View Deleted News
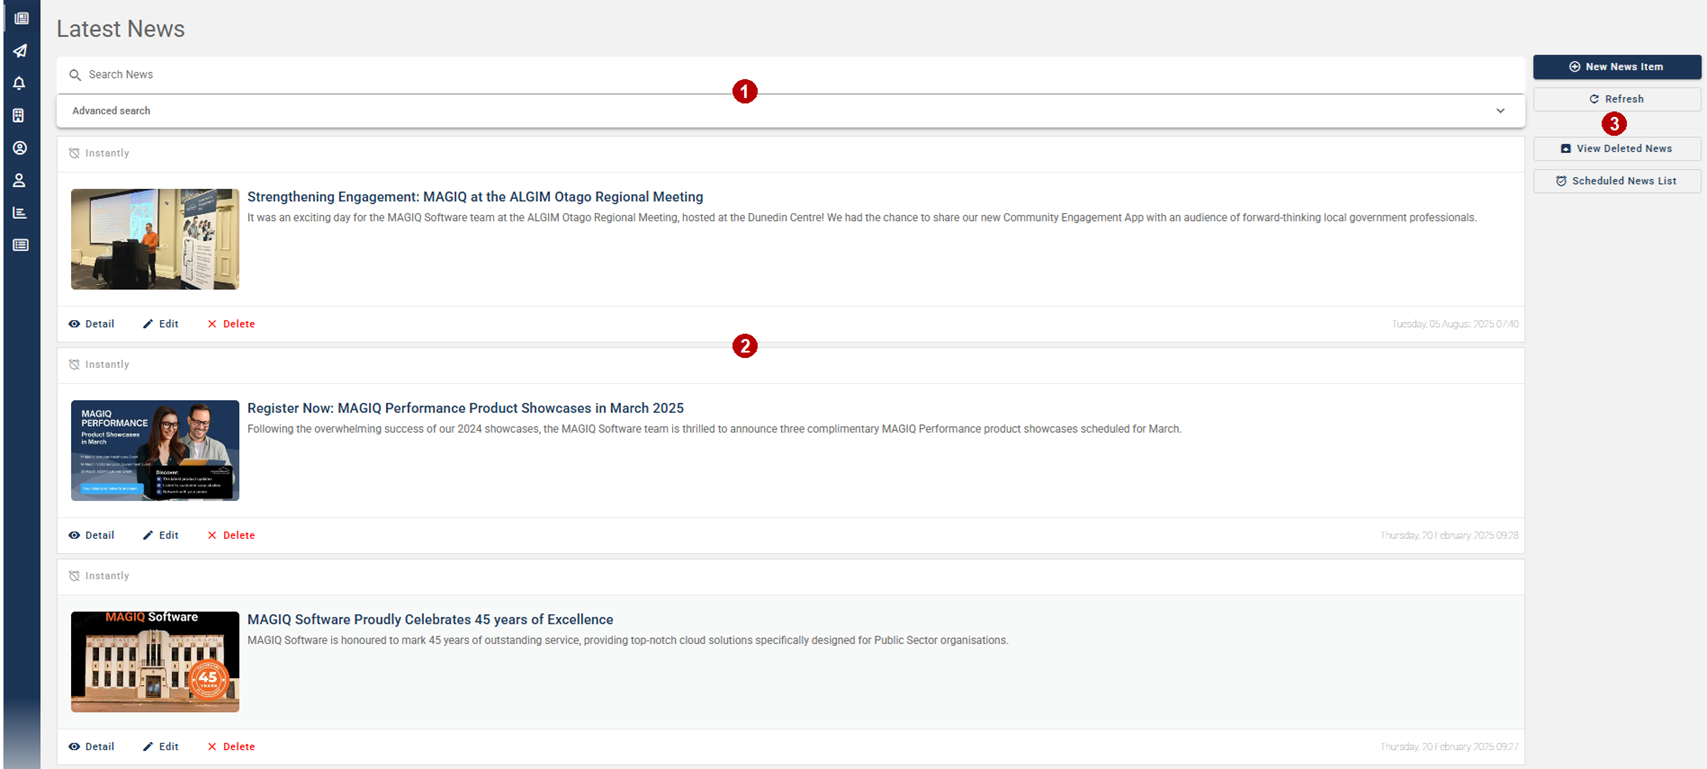The width and height of the screenshot is (1707, 769). click(x=1617, y=148)
